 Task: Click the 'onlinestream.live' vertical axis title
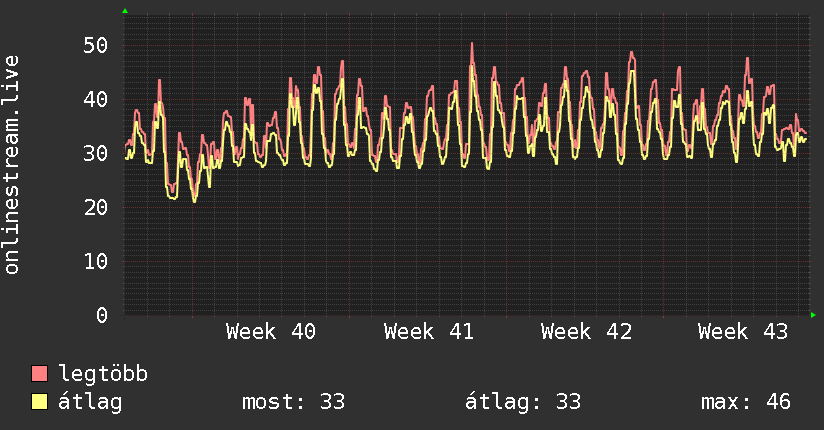[x=12, y=165]
